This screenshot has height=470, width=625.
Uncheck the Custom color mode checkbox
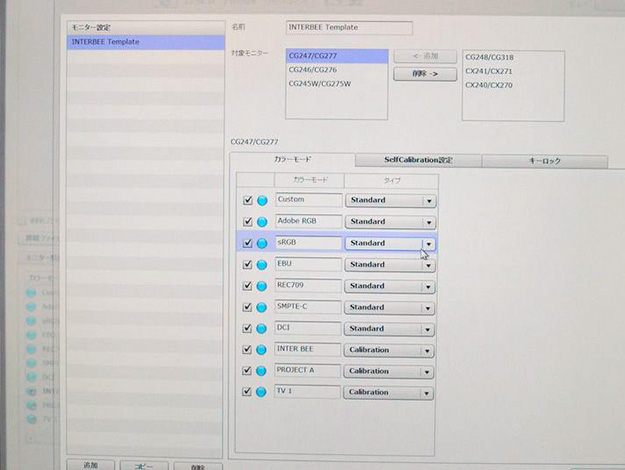coord(248,200)
